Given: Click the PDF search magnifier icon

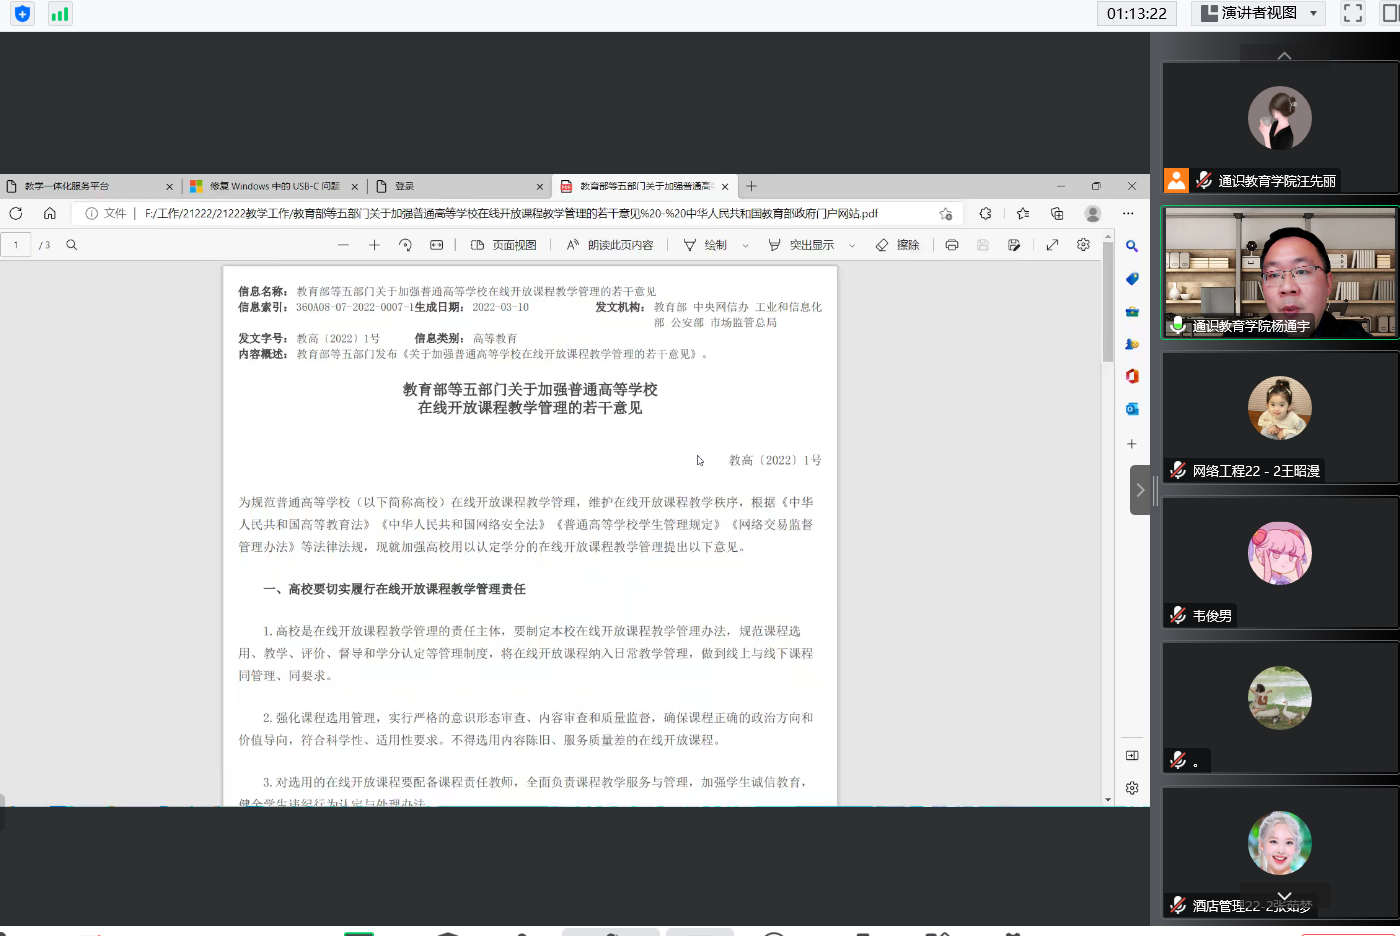Looking at the screenshot, I should click(72, 245).
